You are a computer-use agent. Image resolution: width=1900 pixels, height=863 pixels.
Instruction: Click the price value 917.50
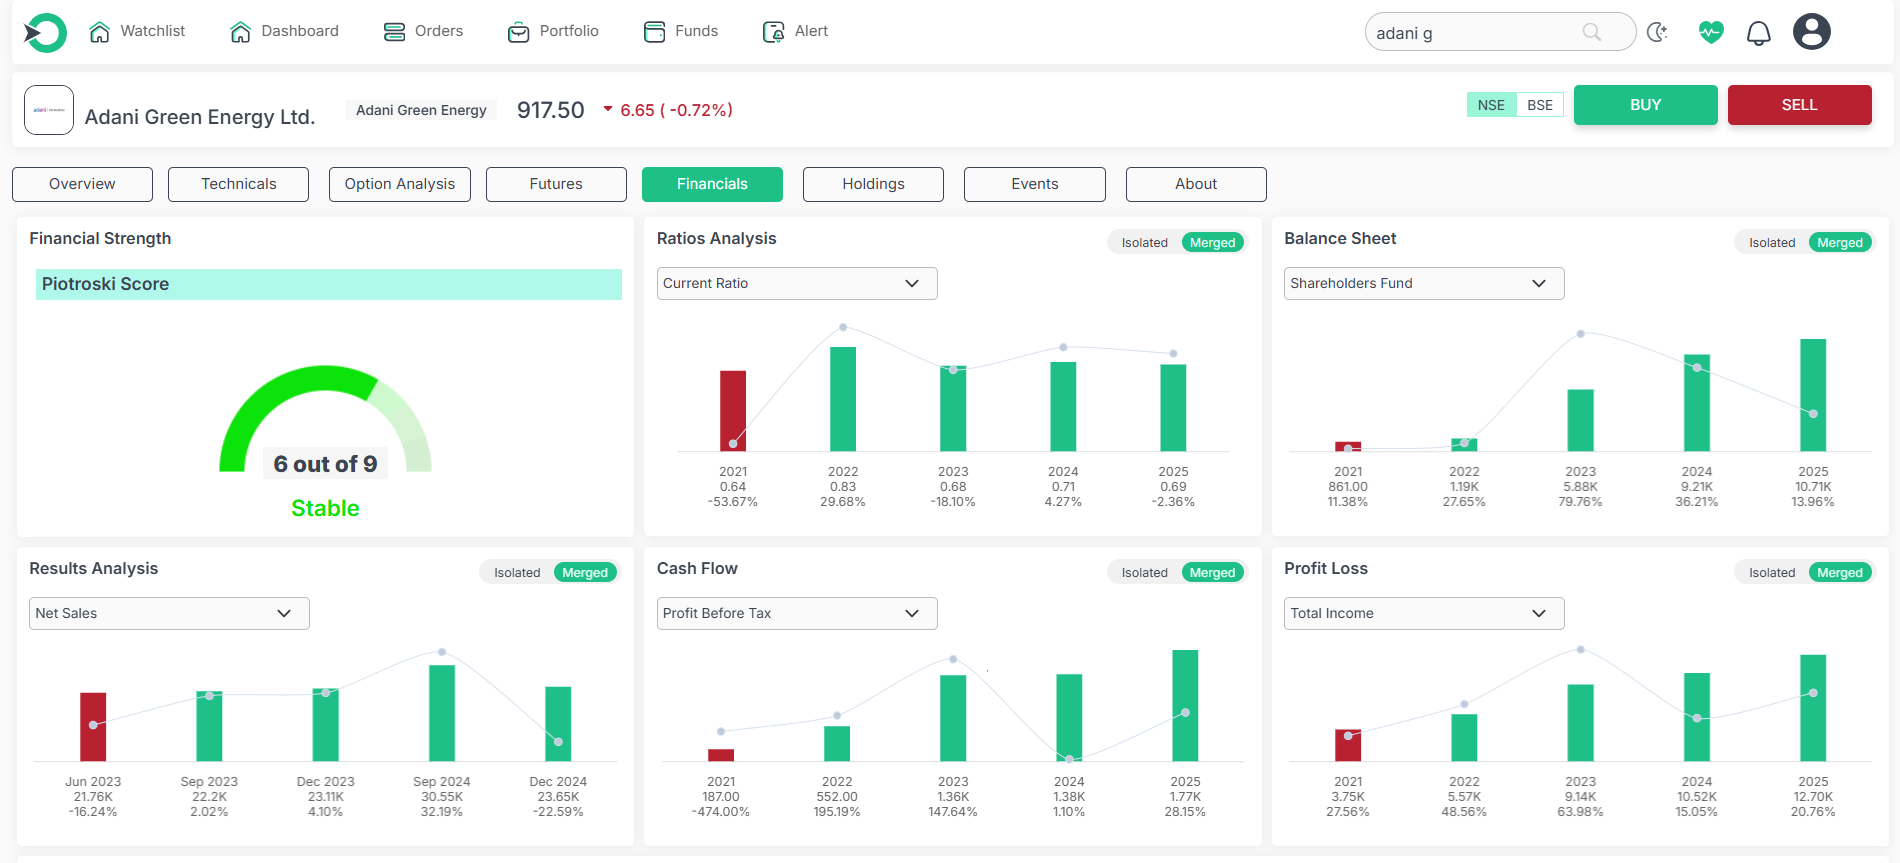pos(551,110)
